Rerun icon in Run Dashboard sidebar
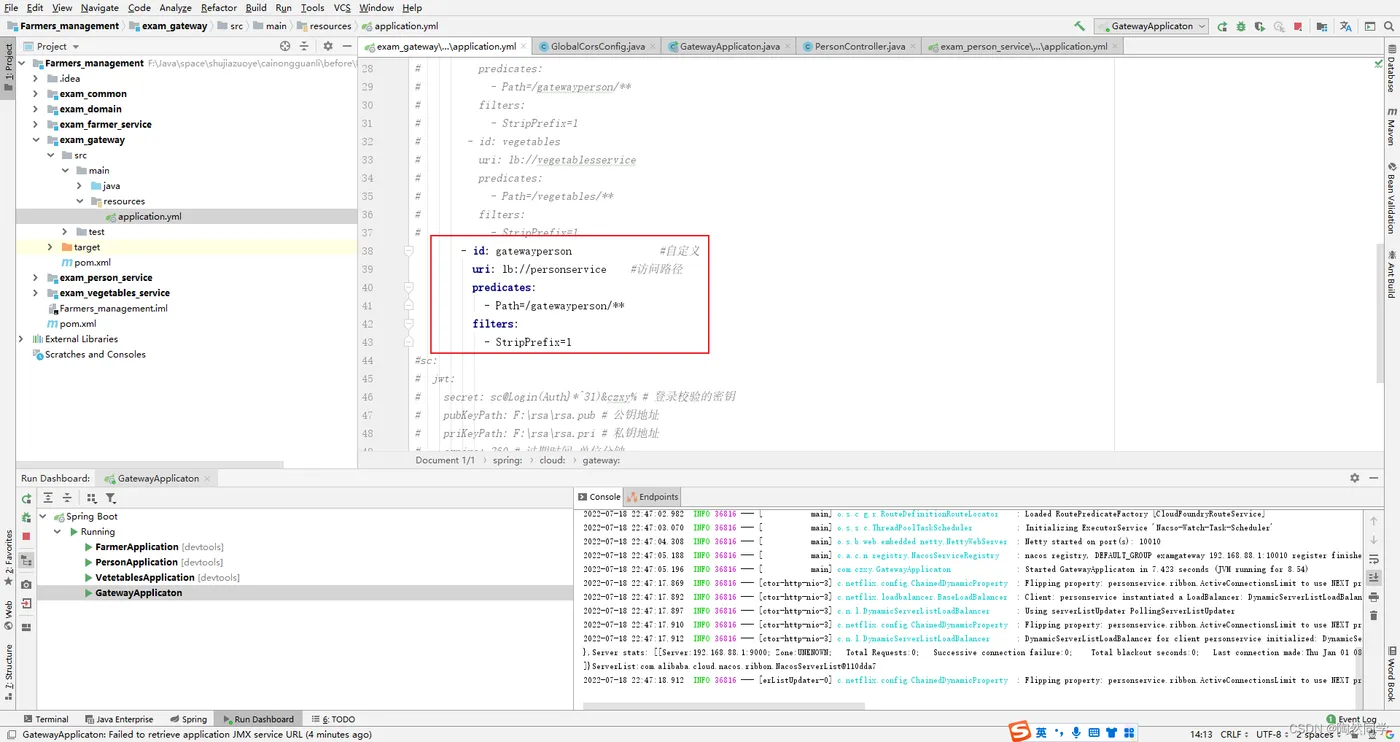The width and height of the screenshot is (1400, 742). click(x=26, y=498)
